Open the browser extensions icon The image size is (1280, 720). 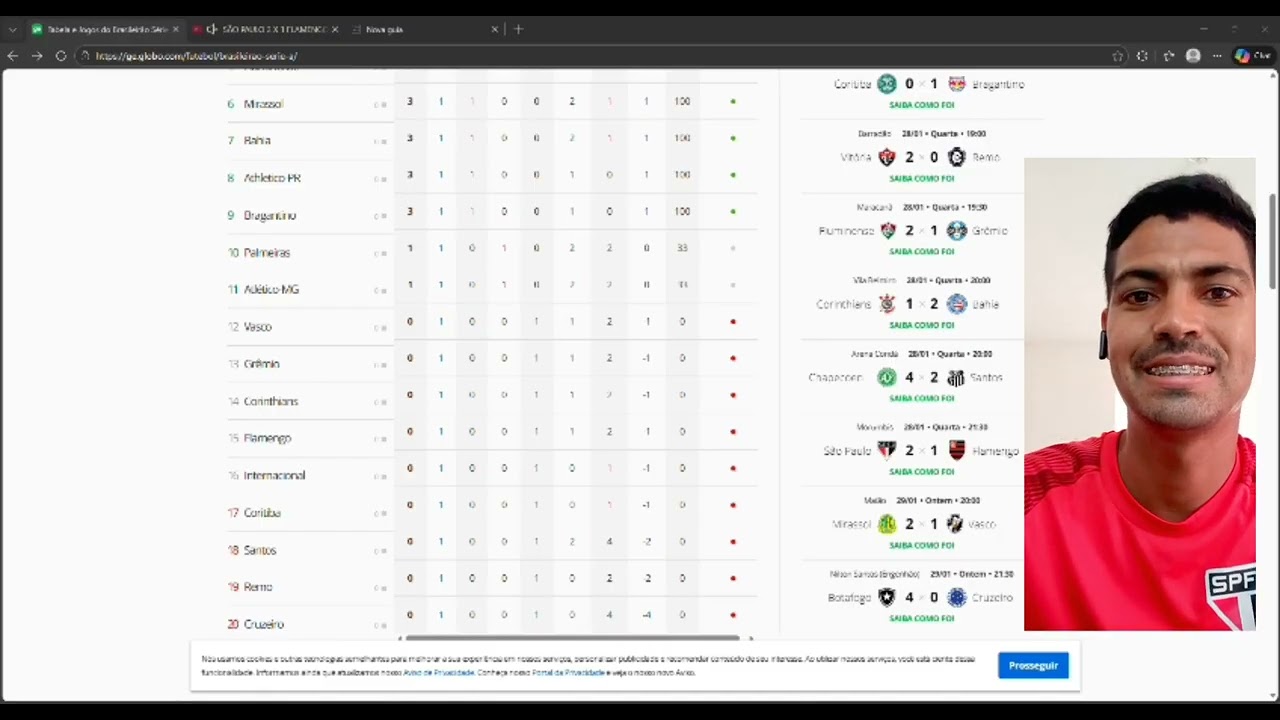[x=1143, y=56]
